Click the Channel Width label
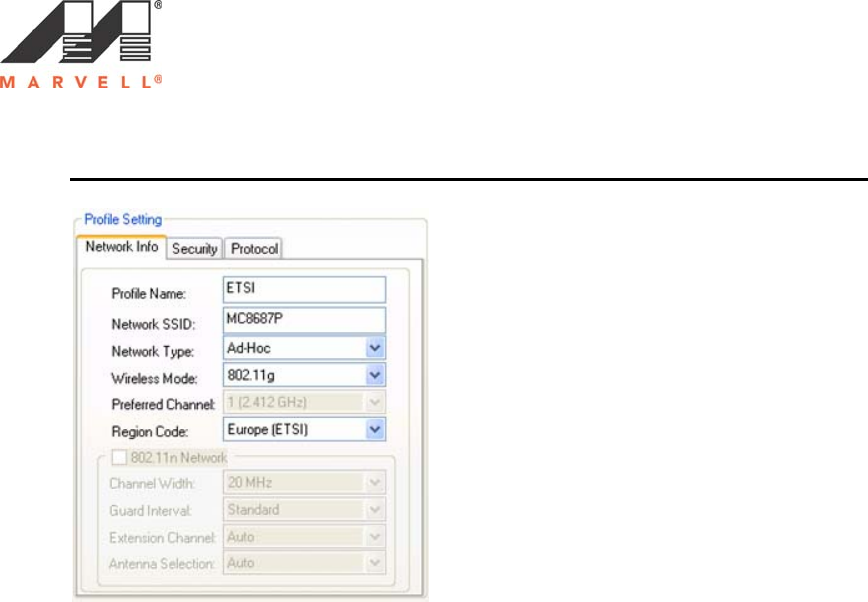The height and width of the screenshot is (602, 868). [152, 483]
